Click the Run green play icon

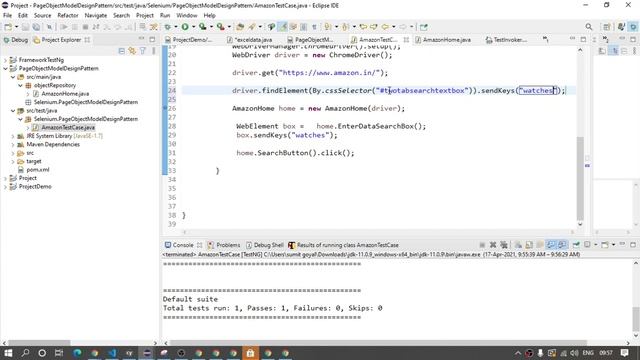[x=185, y=27]
